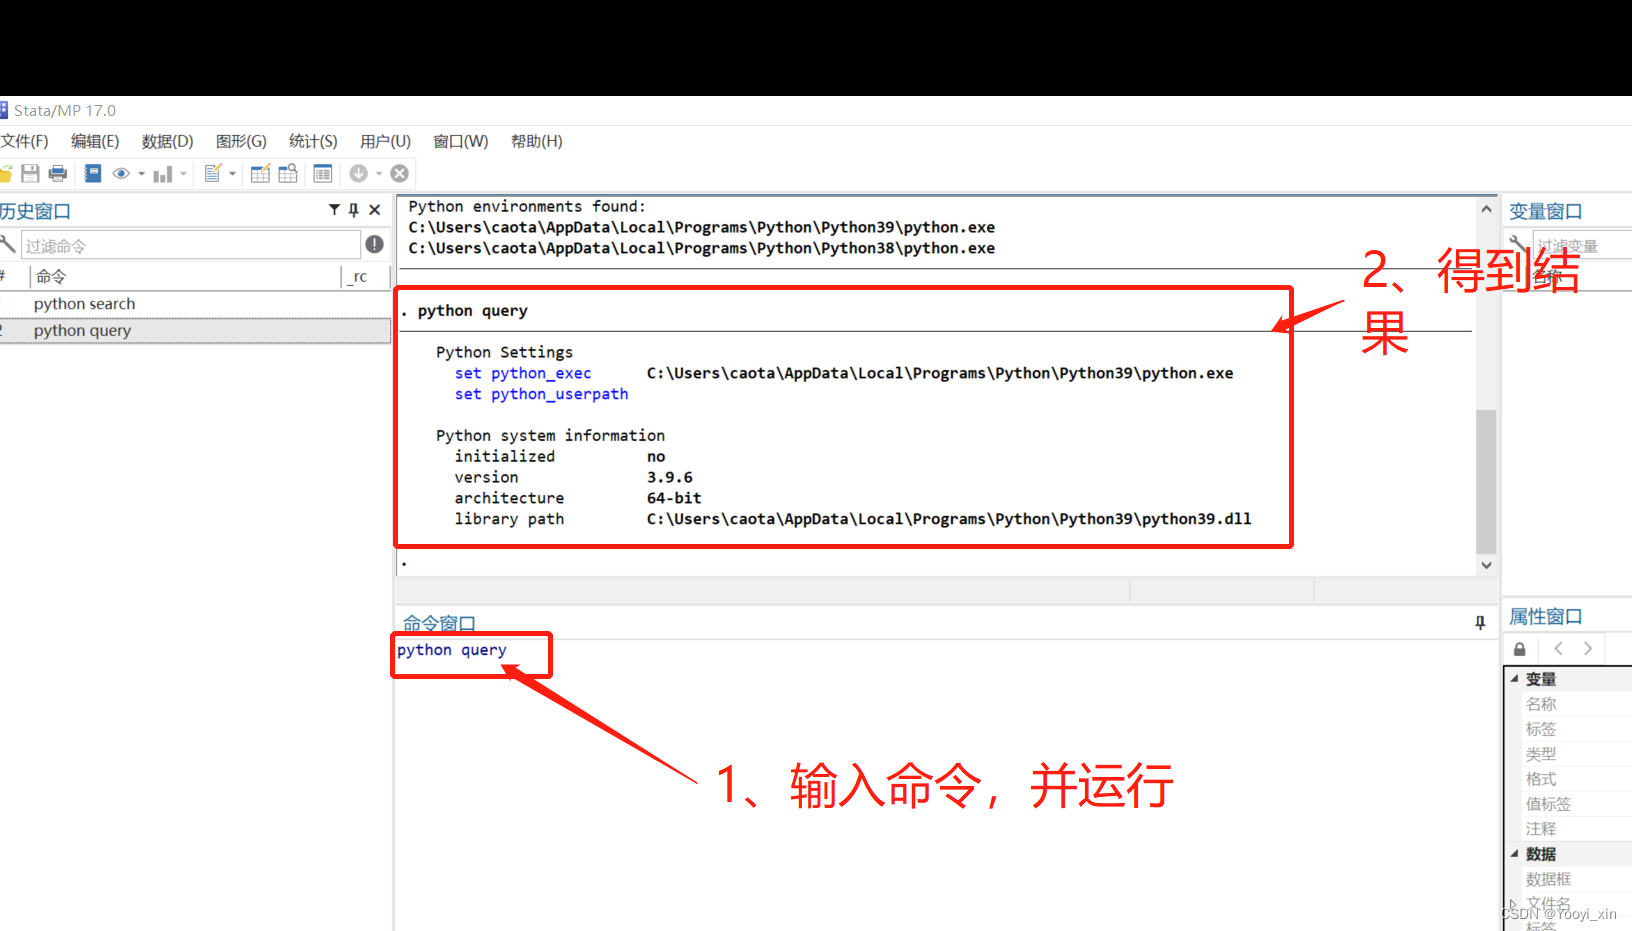Click the Break (X circle) toolbar icon
Viewport: 1632px width, 931px height.
399,173
